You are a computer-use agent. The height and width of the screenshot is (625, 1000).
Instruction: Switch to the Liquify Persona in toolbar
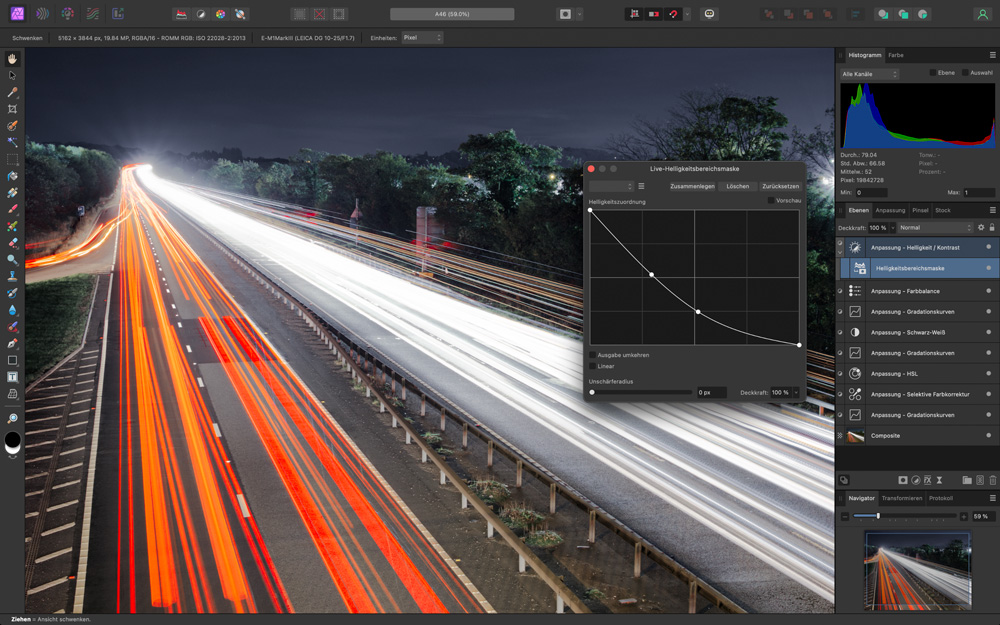coord(42,14)
